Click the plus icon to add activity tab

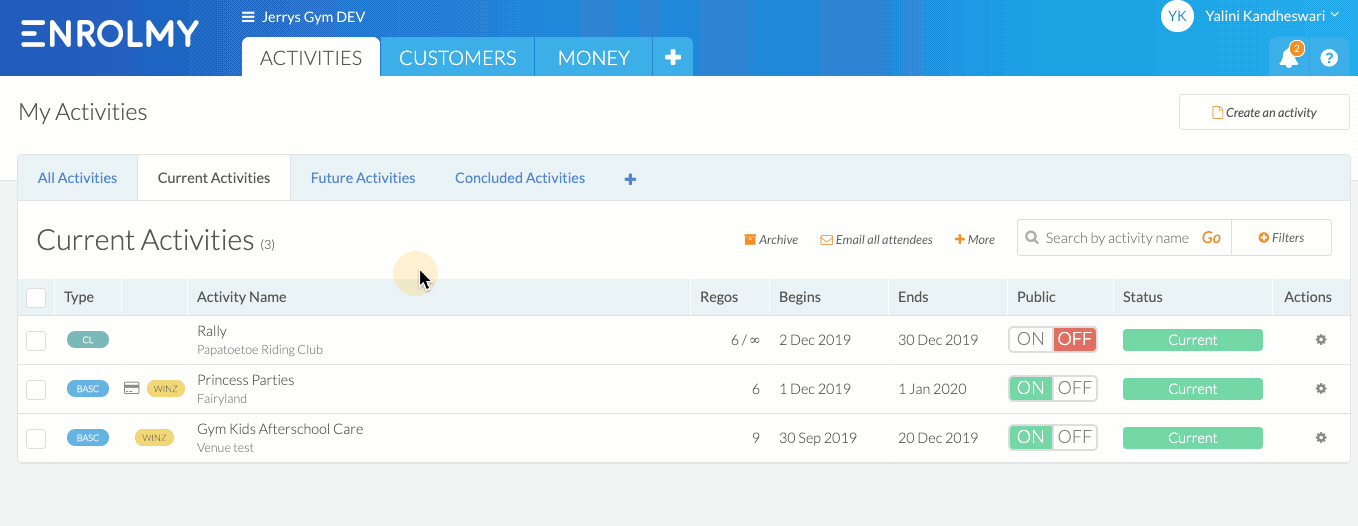click(x=630, y=179)
